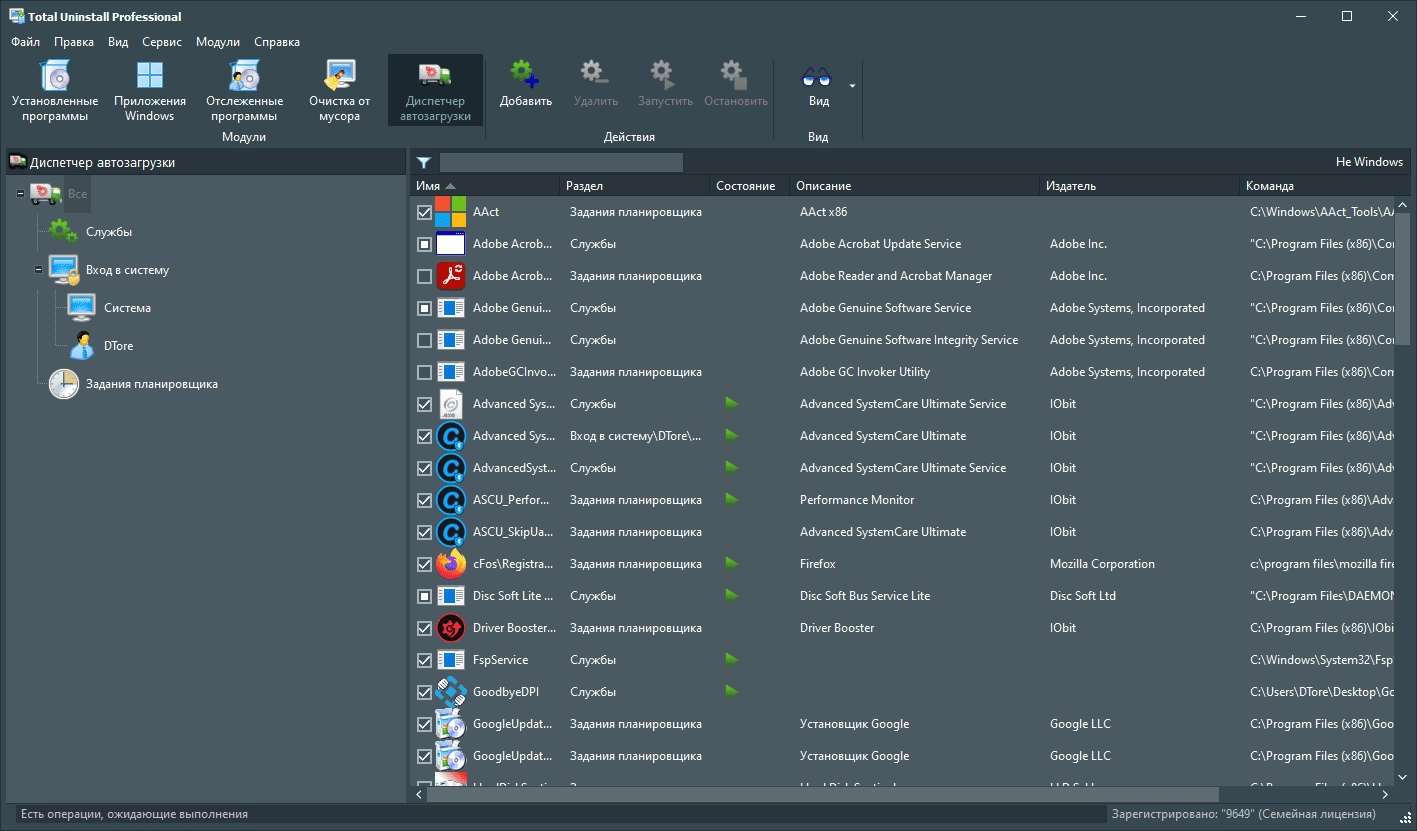Click the Не Windows filter link
This screenshot has width=1417, height=831.
(1369, 162)
